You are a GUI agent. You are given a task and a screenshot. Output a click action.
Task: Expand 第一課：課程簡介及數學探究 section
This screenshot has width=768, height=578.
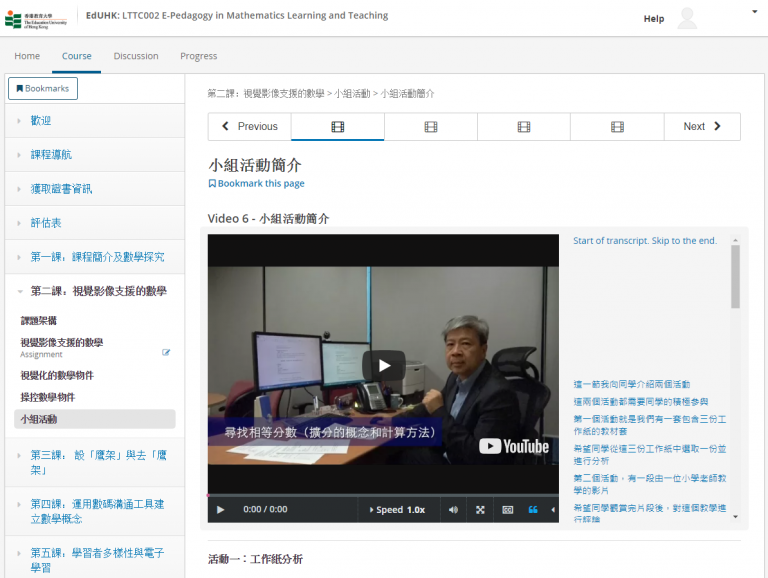click(x=95, y=257)
